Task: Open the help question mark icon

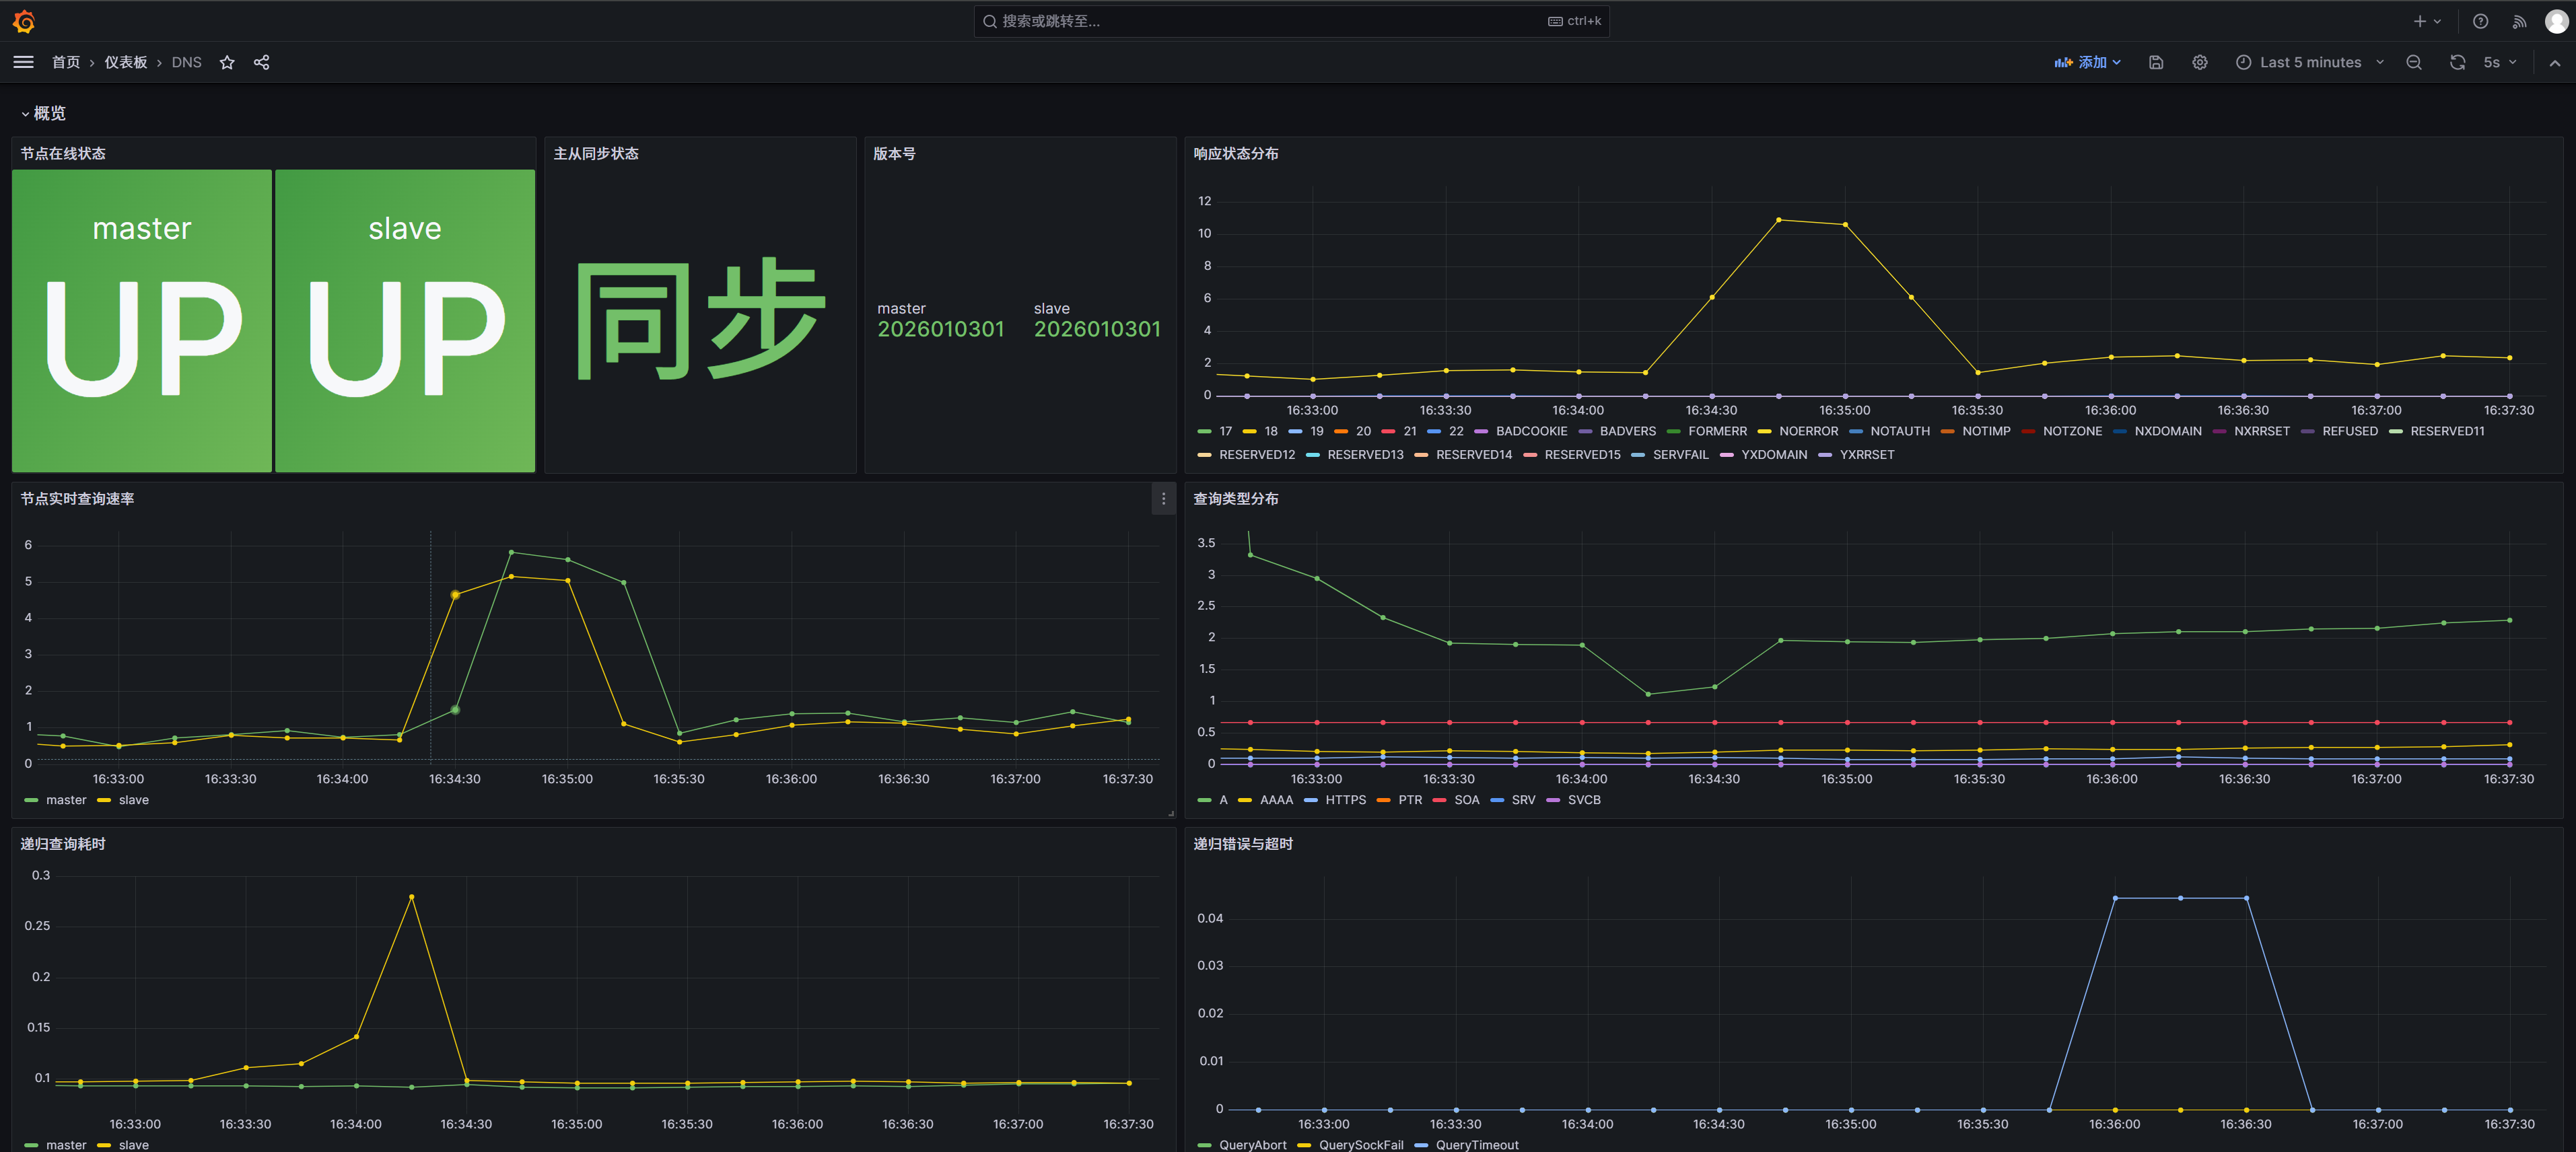Action: (x=2480, y=21)
